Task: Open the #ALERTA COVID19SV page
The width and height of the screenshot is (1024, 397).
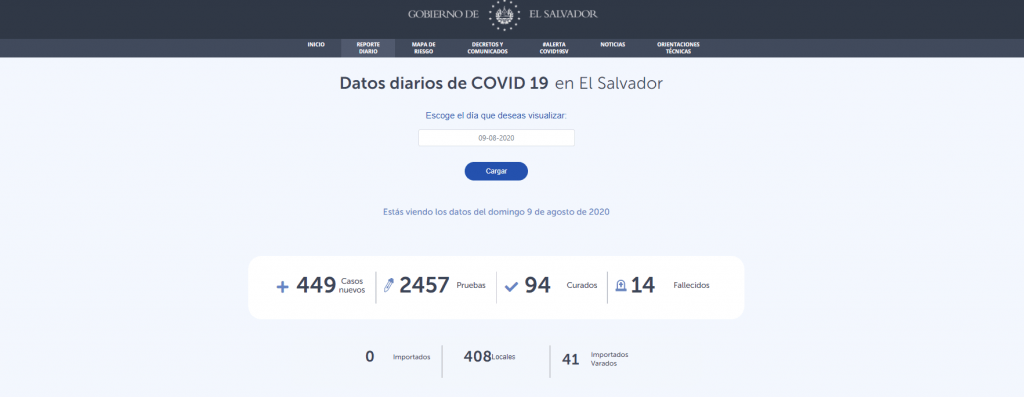Action: [x=554, y=48]
